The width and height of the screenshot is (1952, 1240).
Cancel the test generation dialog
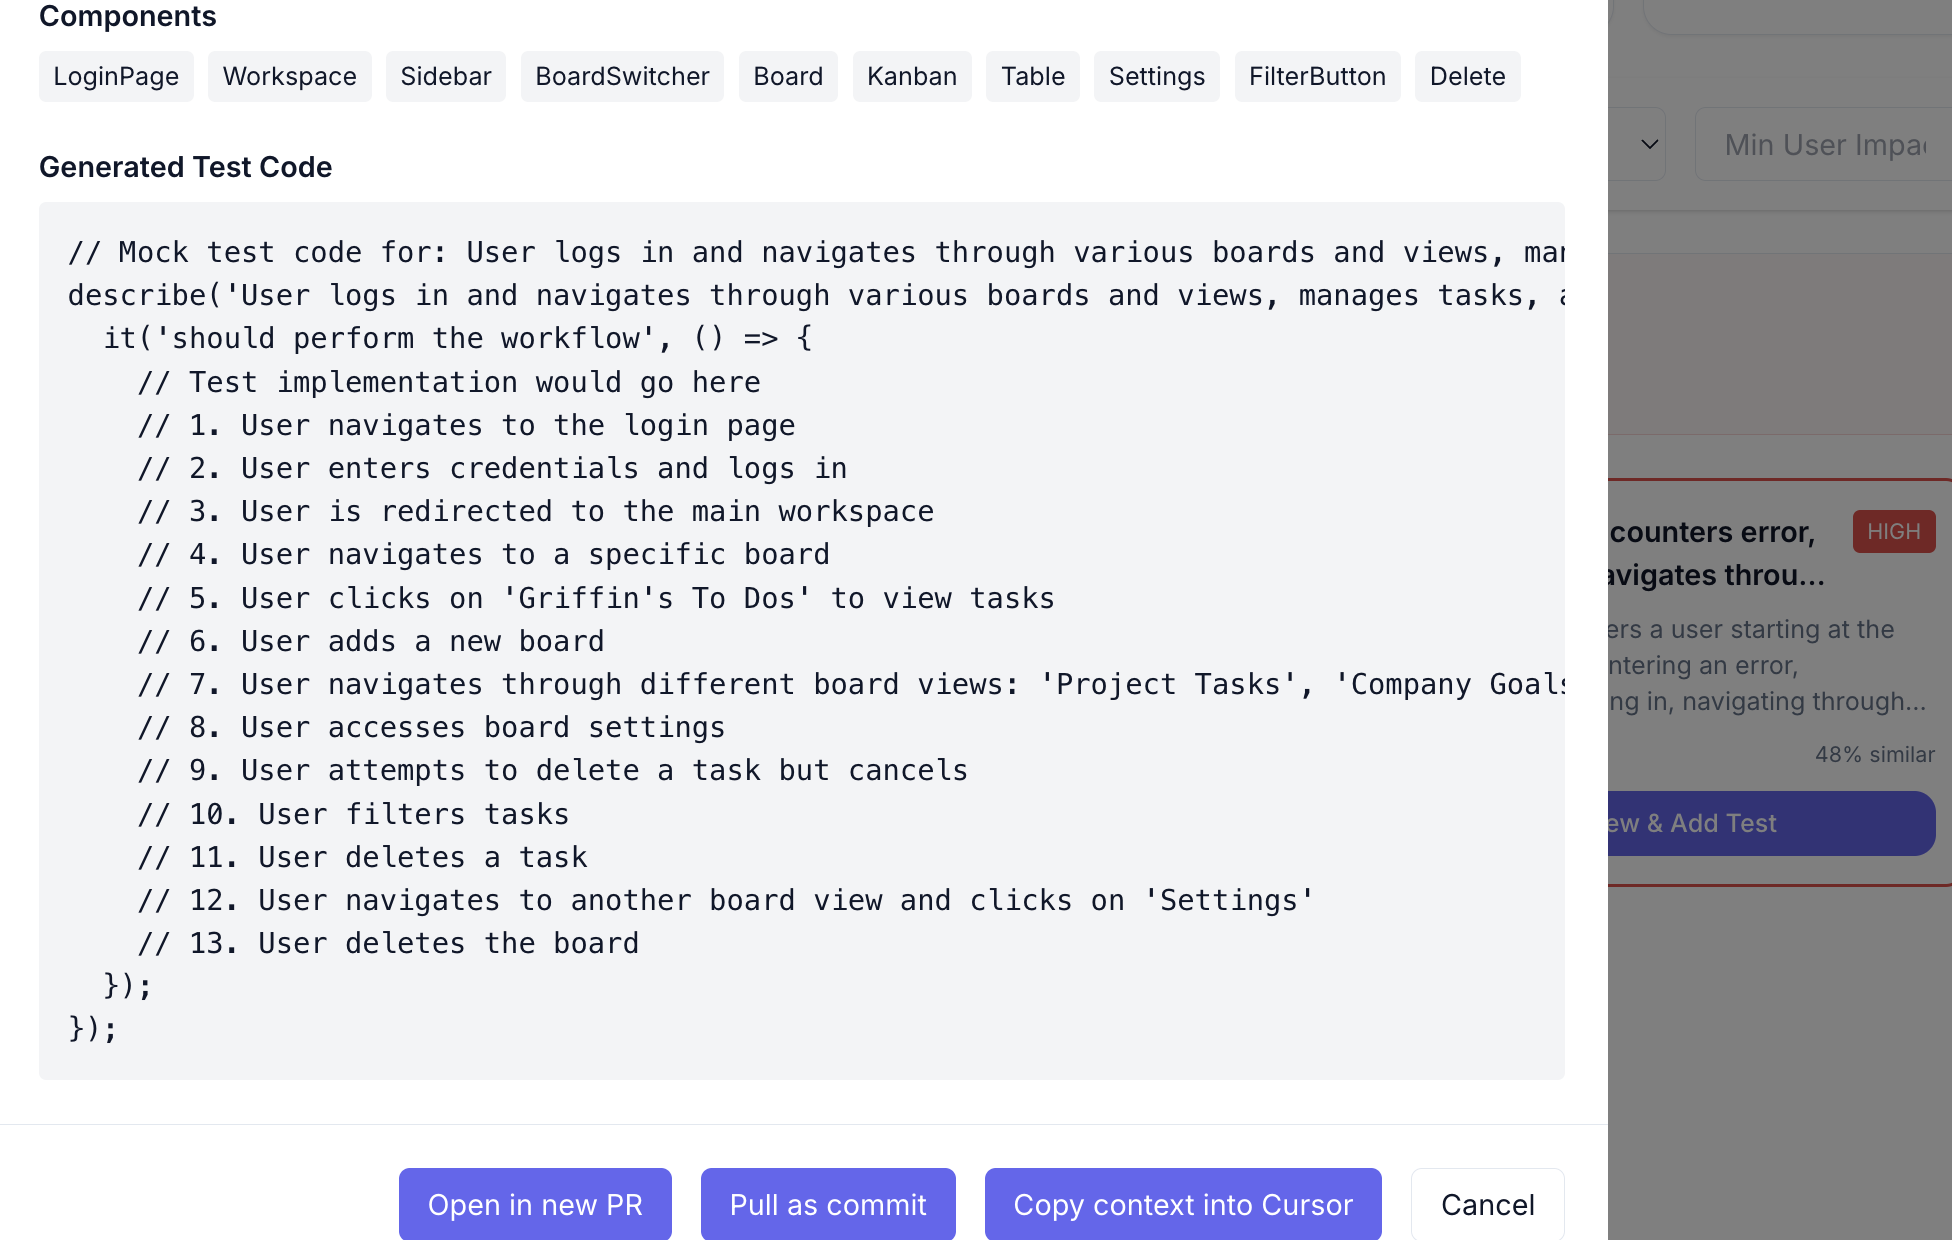(1487, 1204)
